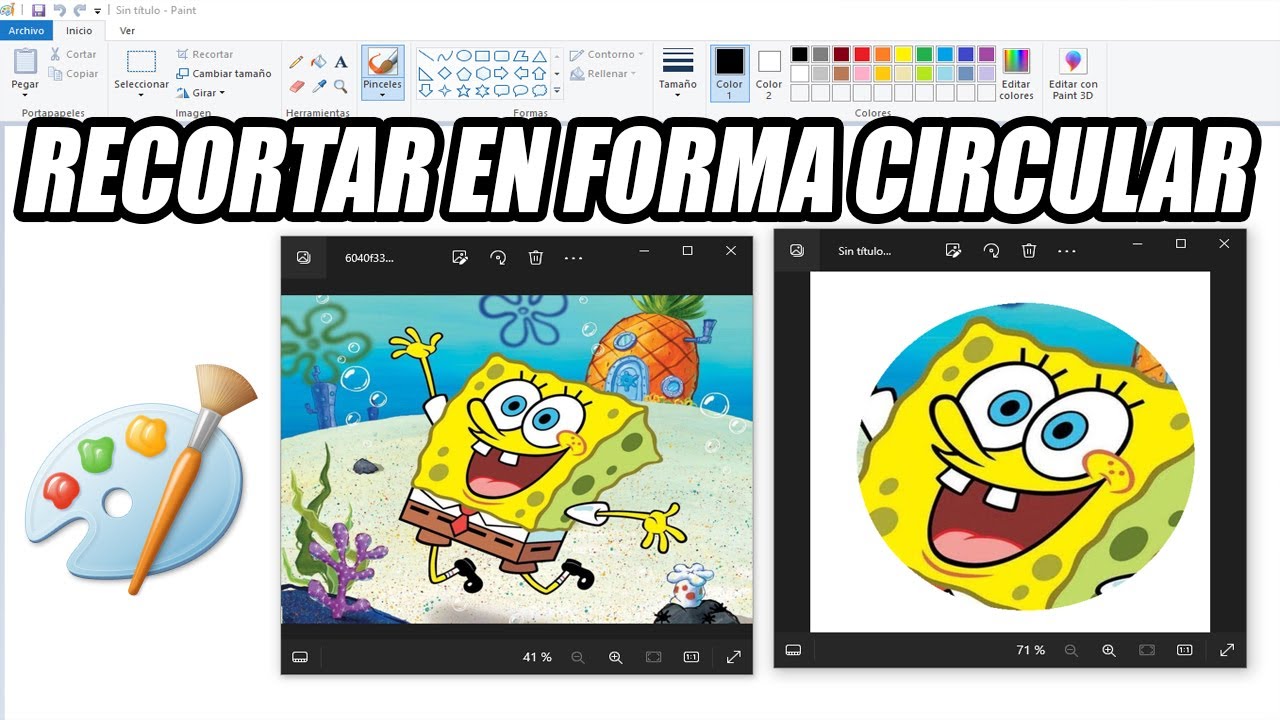Select the Eraser tool in Paint

[x=296, y=87]
